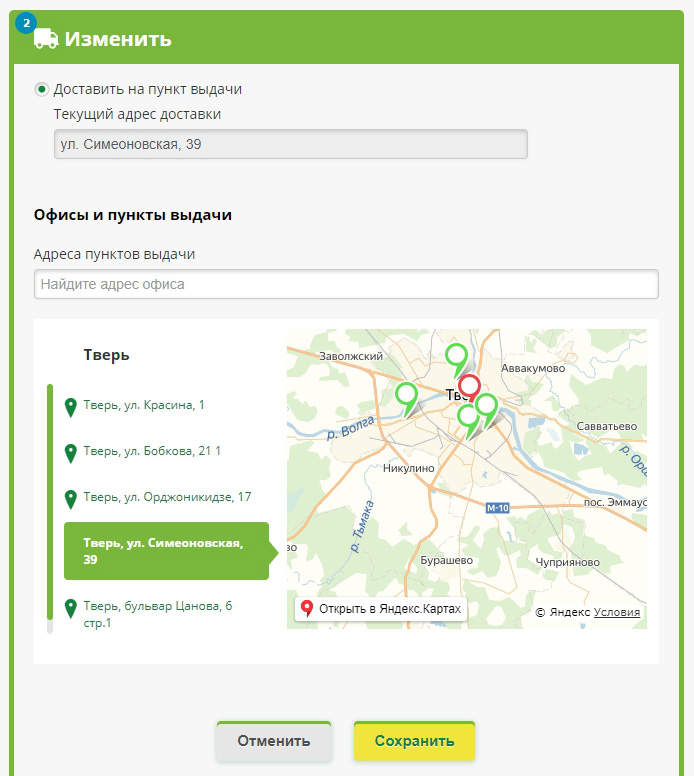The height and width of the screenshot is (776, 694).
Task: Click the 'Найдите адрес офиса' search field
Action: (346, 284)
